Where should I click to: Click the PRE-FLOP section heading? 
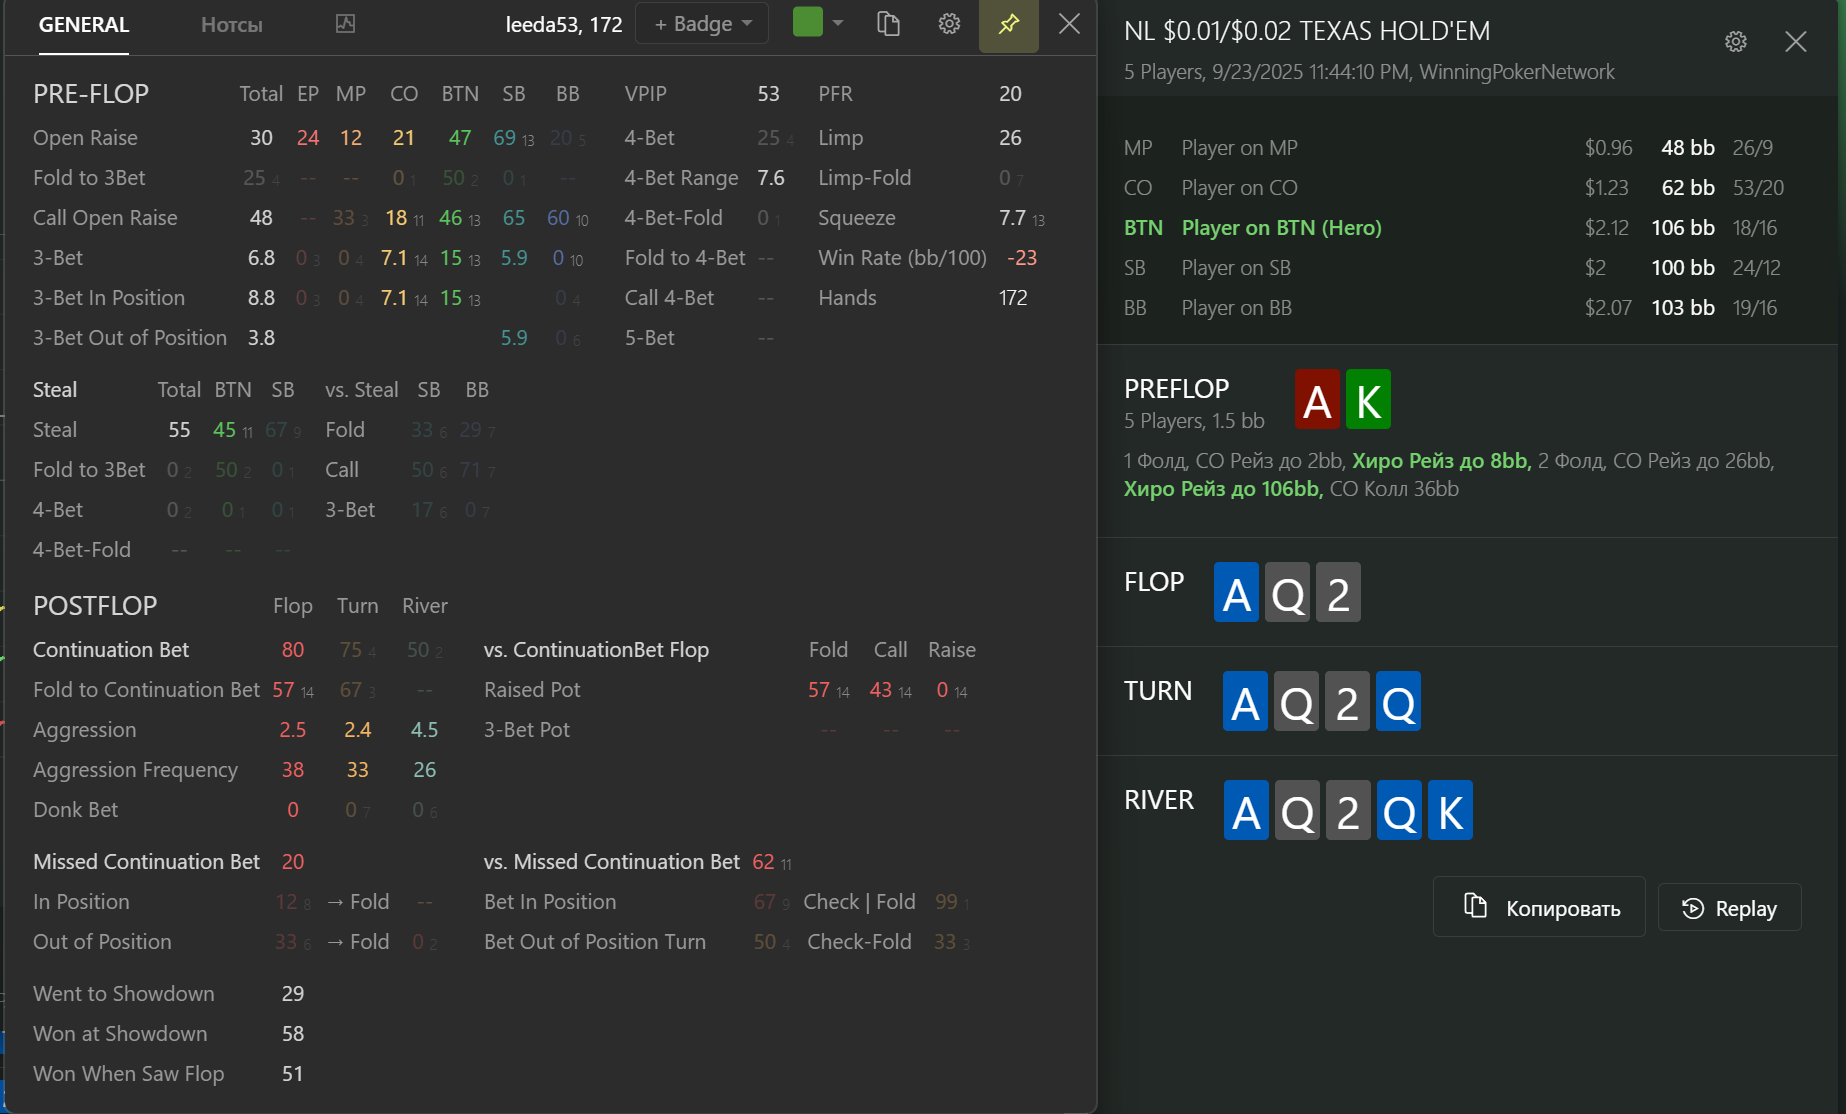90,94
